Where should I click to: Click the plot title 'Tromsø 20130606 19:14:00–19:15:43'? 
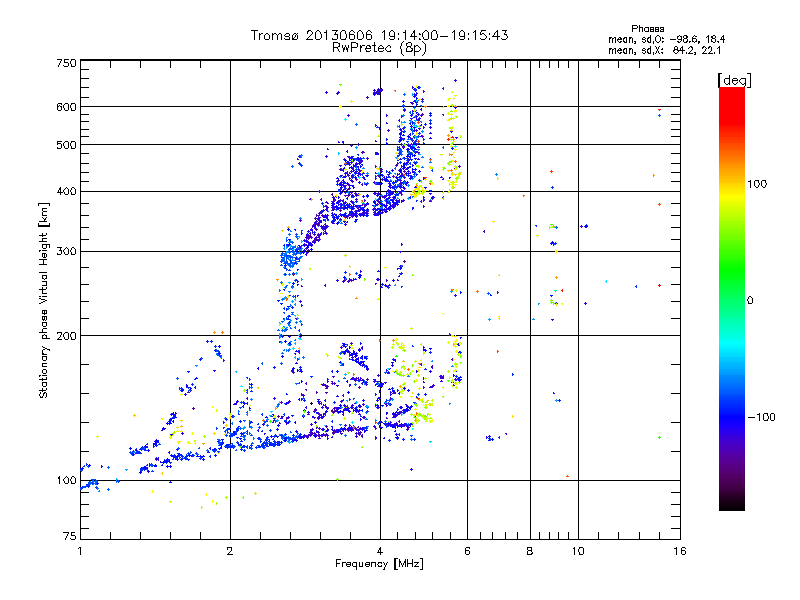(x=379, y=35)
